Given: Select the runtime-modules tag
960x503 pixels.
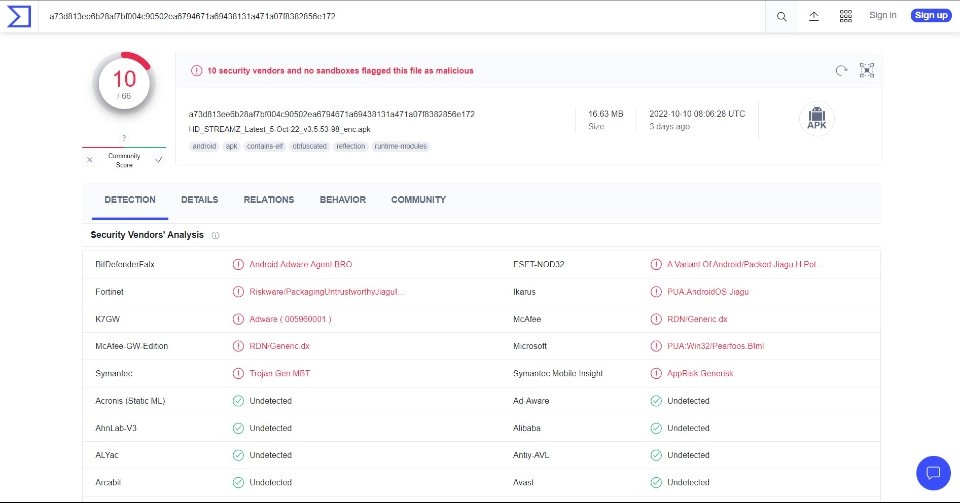Looking at the screenshot, I should pos(400,146).
